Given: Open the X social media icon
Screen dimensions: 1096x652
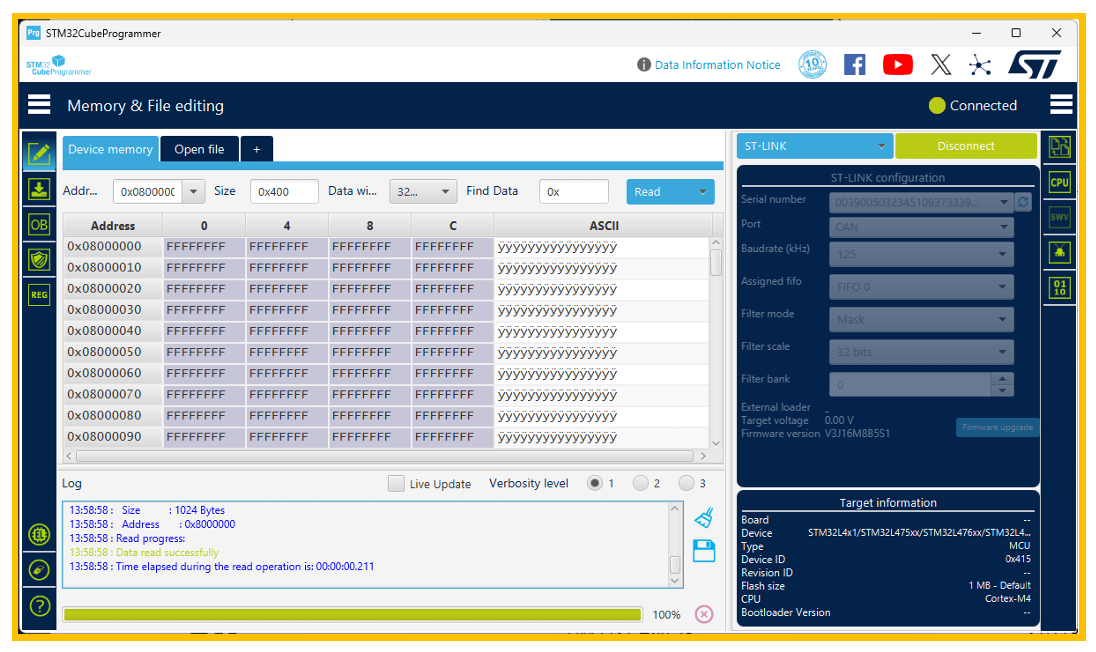Looking at the screenshot, I should (x=941, y=65).
